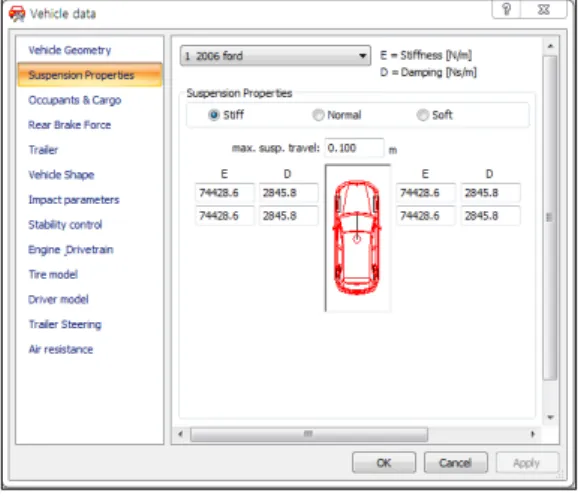Viewport: 578px width, 496px height.
Task: Open the Tire model page
Action: coord(53,275)
